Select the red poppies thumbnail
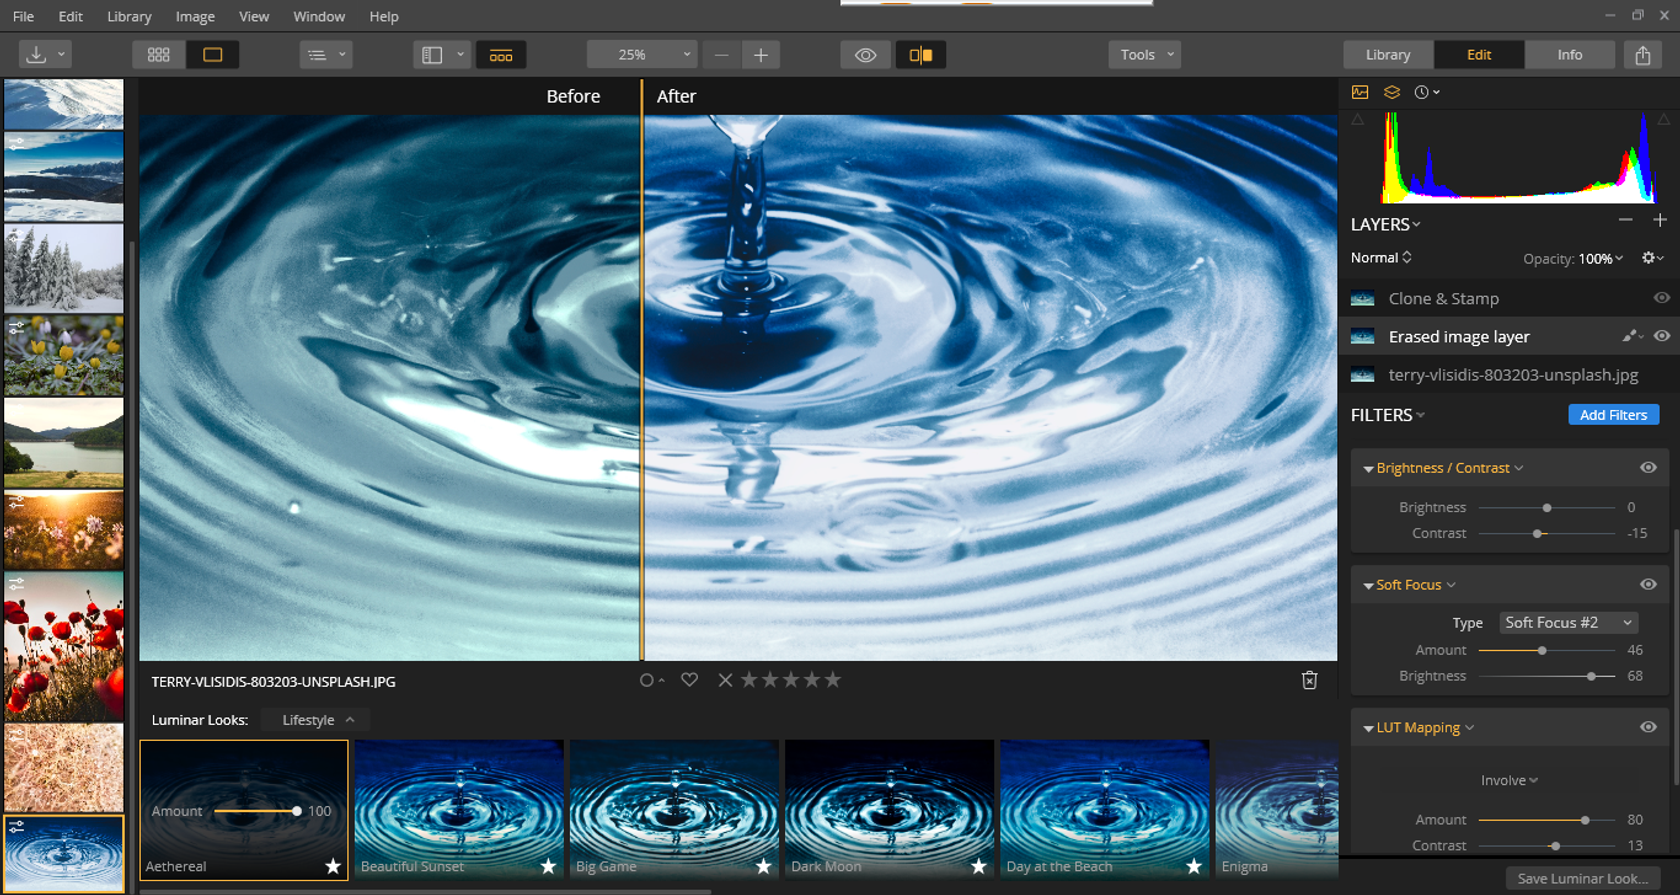The width and height of the screenshot is (1680, 895). point(64,646)
